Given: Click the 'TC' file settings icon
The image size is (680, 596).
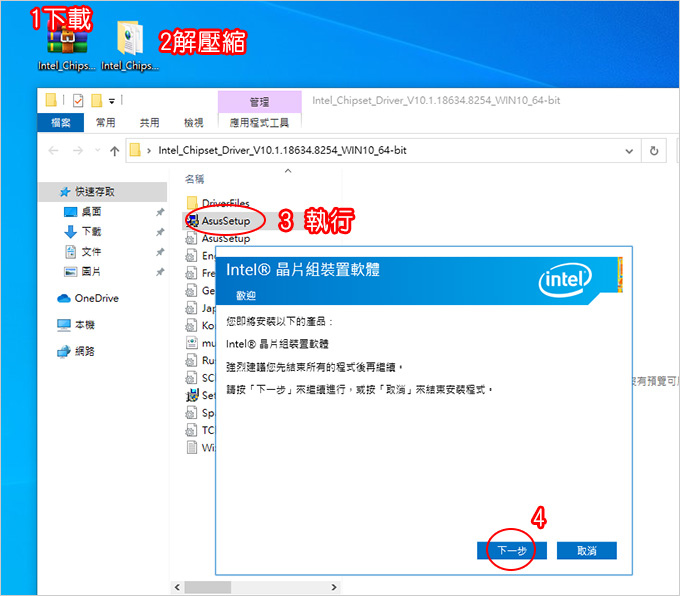Looking at the screenshot, I should tap(191, 430).
